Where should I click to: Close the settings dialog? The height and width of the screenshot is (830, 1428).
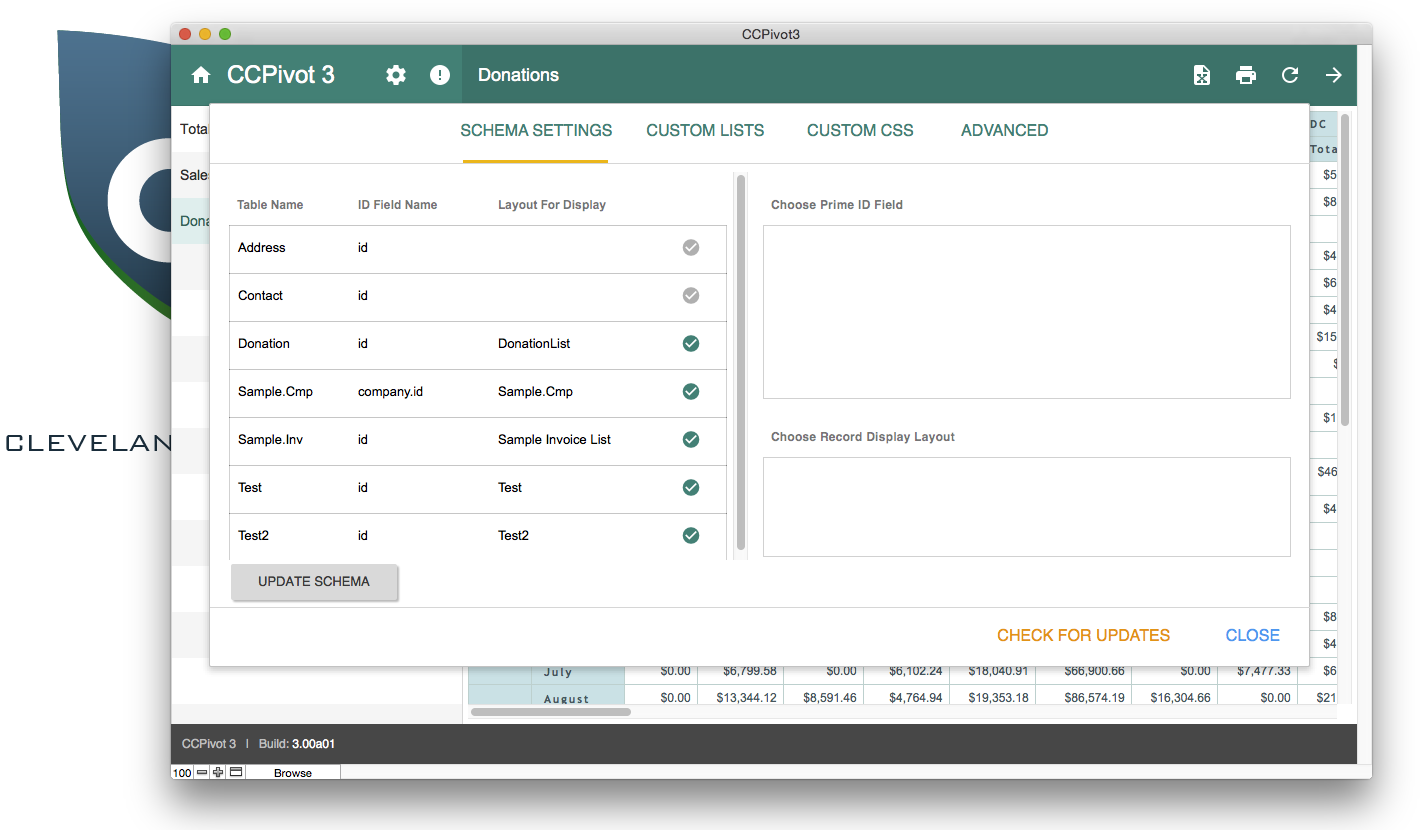(1253, 636)
